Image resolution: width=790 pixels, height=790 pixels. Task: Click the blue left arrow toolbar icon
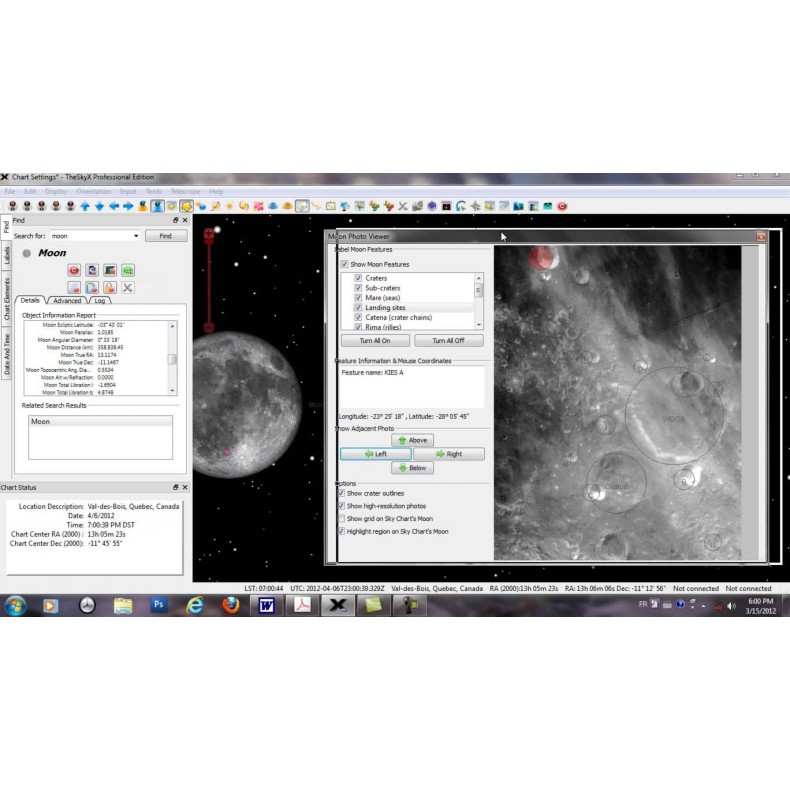[x=114, y=206]
